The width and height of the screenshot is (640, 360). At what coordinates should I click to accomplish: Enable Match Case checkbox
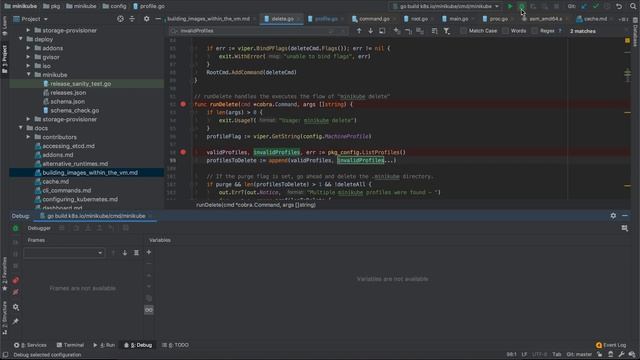463,31
